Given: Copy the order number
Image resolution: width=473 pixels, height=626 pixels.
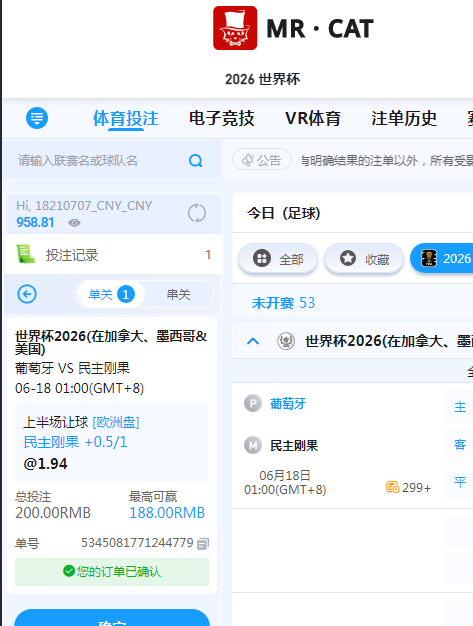Looking at the screenshot, I should point(203,543).
